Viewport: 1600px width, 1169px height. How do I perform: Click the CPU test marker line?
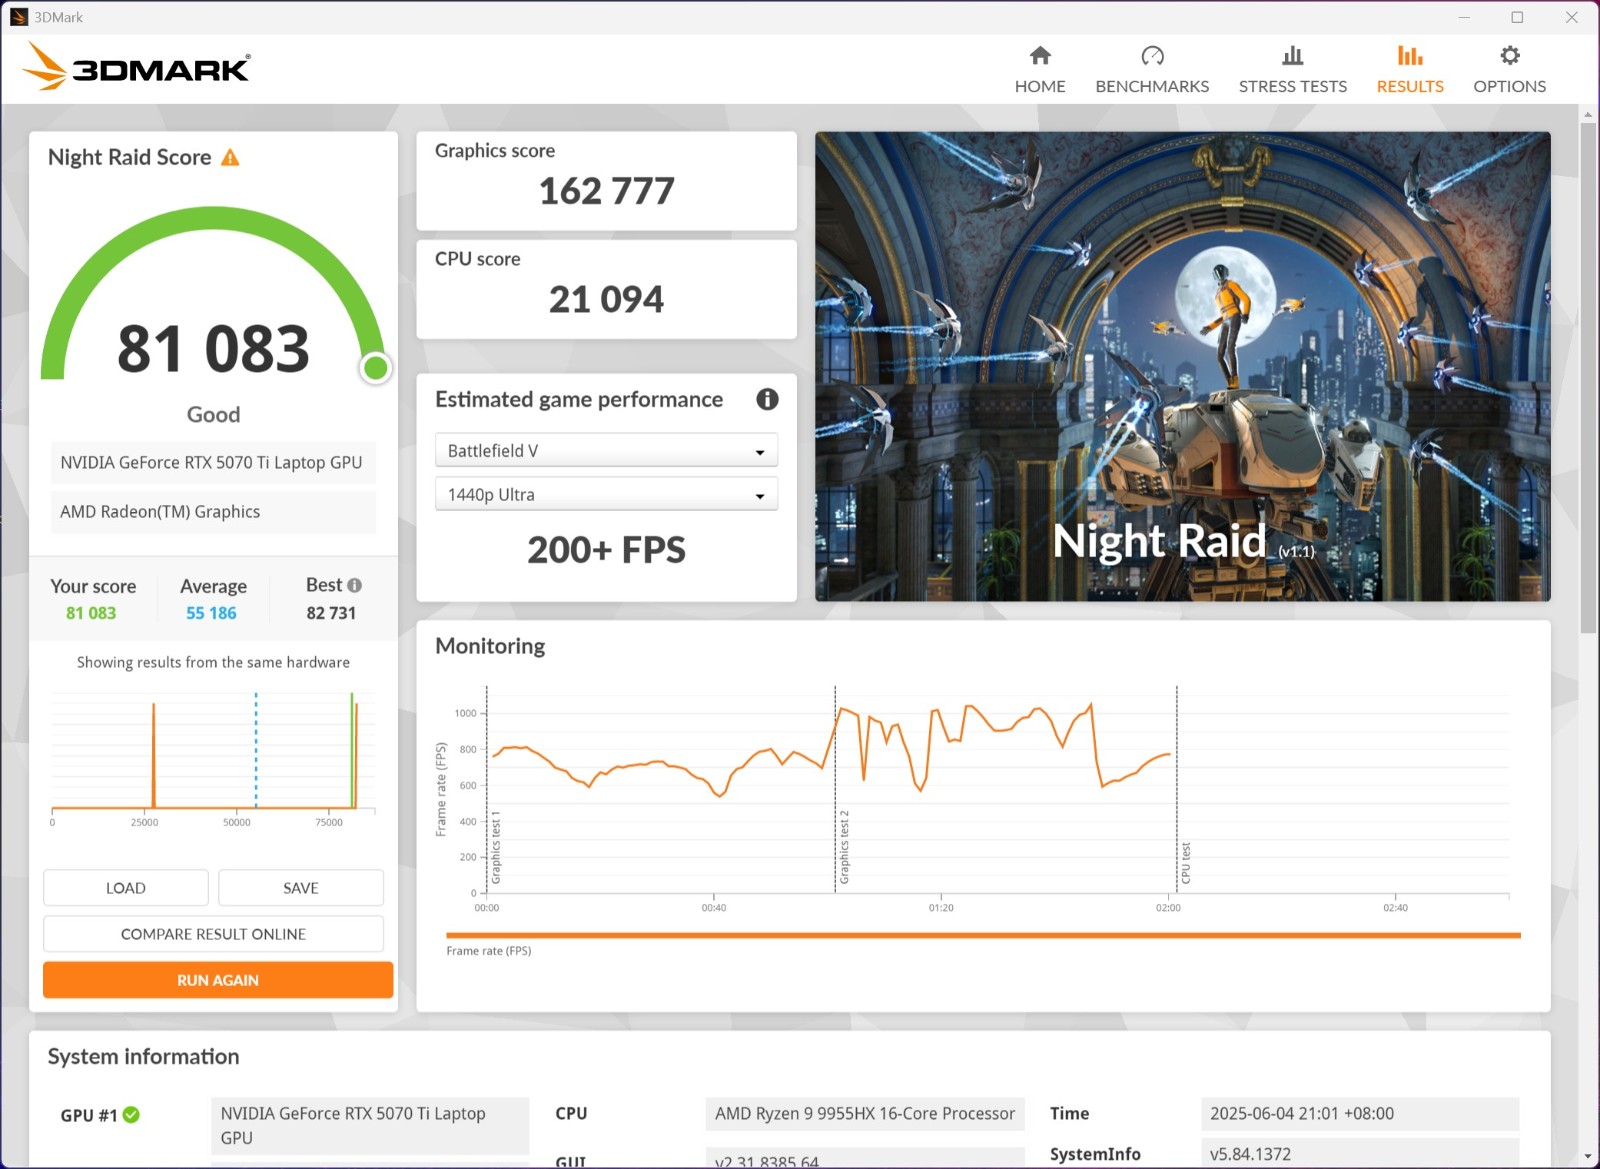pyautogui.click(x=1177, y=788)
